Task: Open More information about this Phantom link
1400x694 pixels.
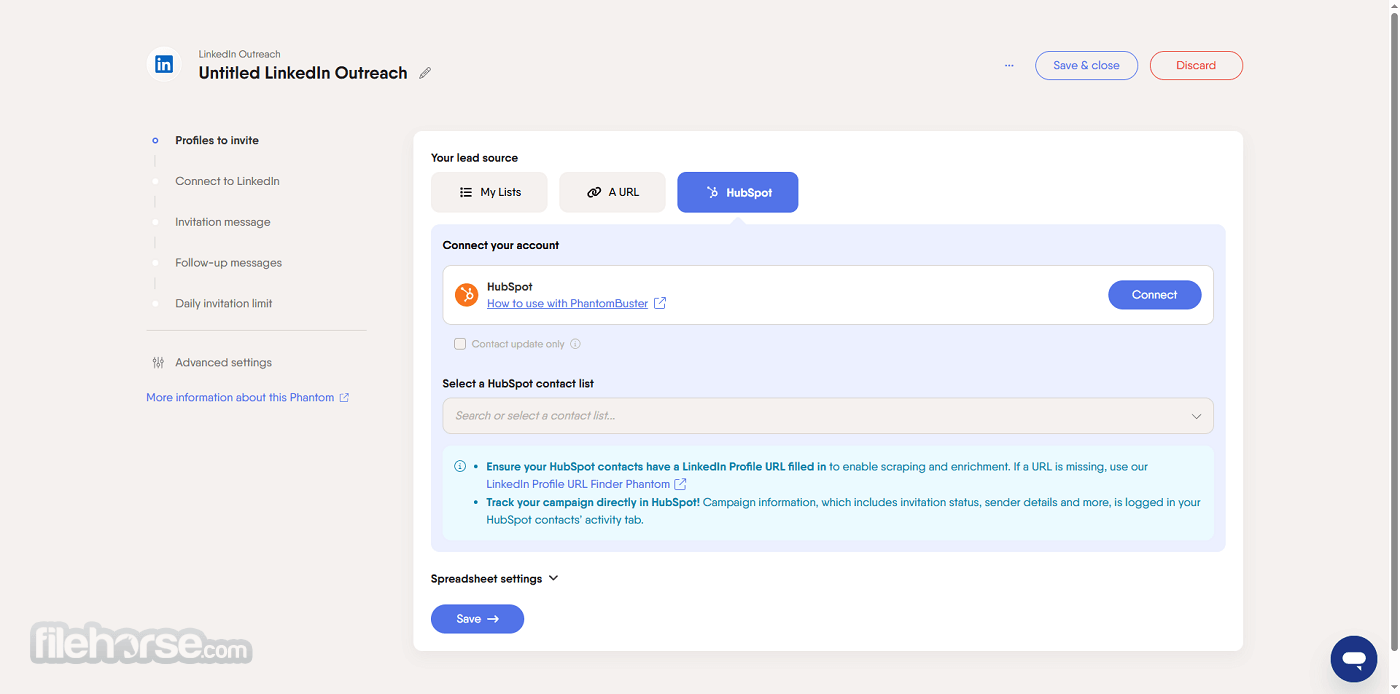Action: [240, 398]
